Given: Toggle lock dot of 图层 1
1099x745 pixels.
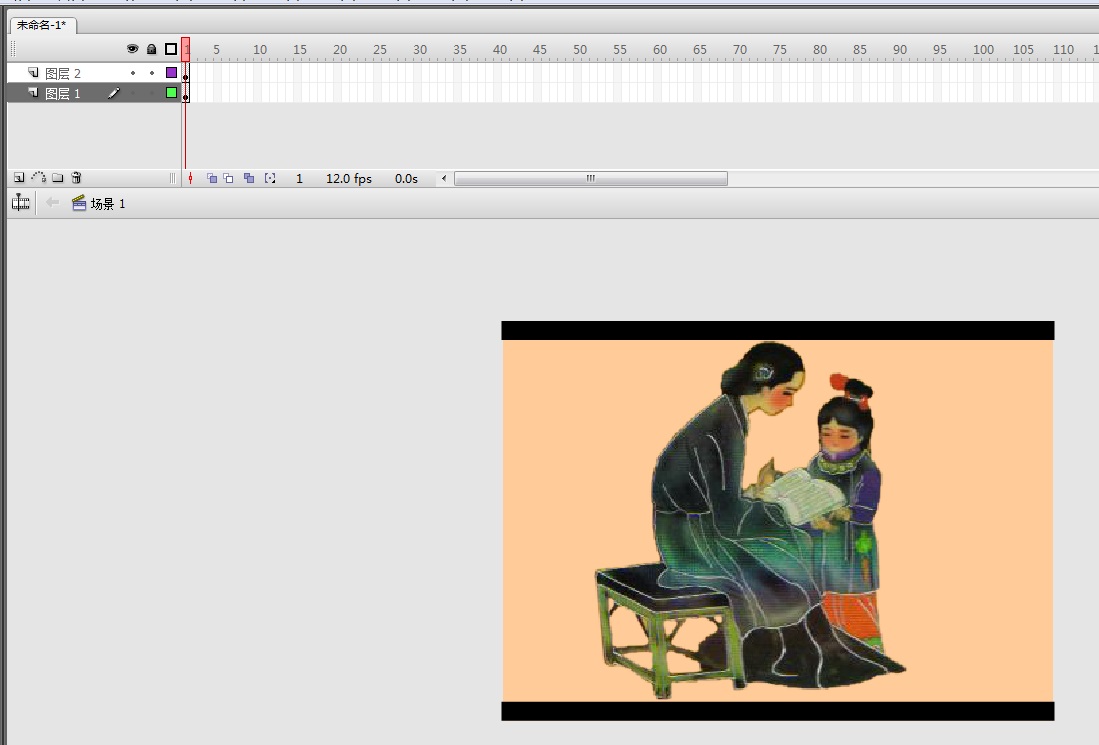Looking at the screenshot, I should pyautogui.click(x=152, y=93).
